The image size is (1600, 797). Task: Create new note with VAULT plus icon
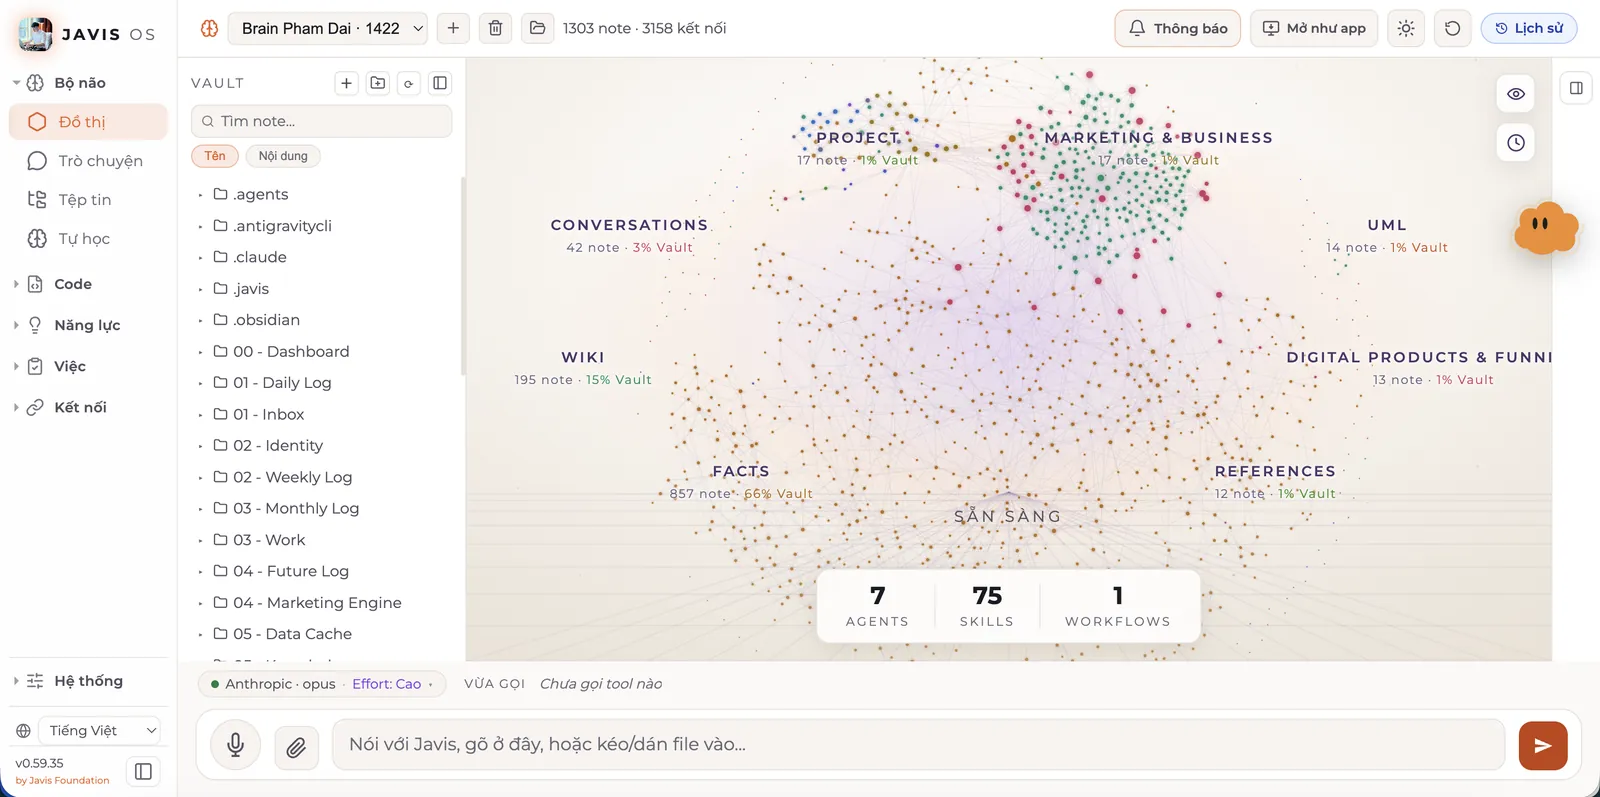pyautogui.click(x=346, y=83)
